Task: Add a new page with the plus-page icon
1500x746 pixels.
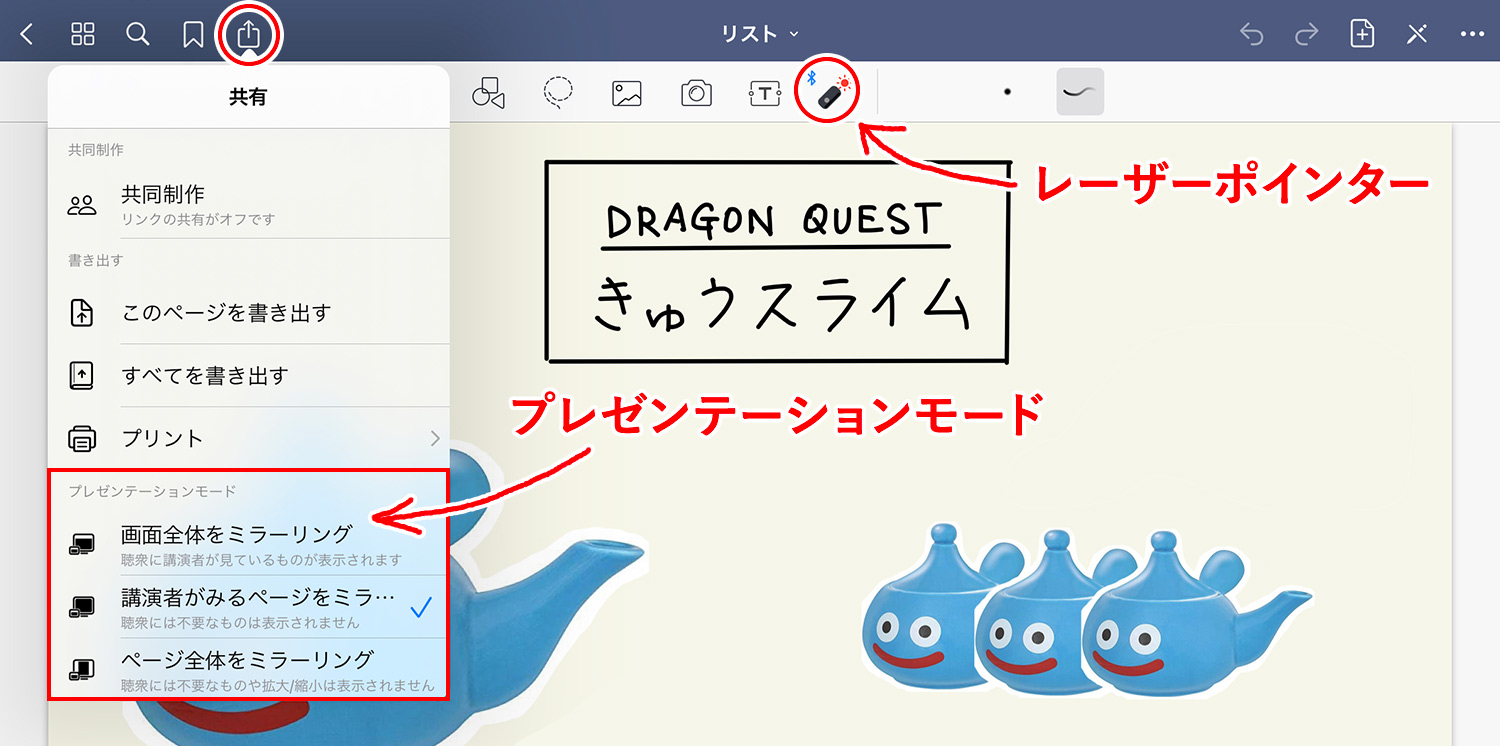Action: click(x=1362, y=34)
